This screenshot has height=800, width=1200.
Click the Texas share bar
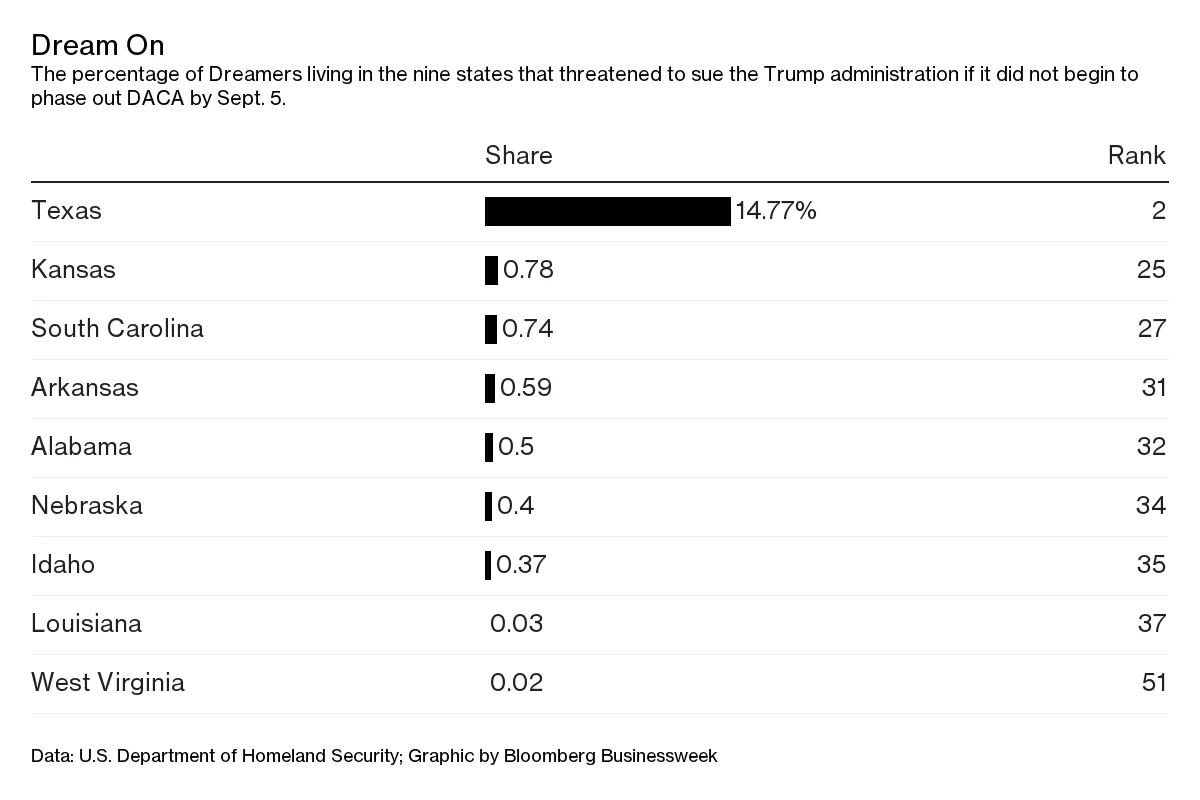pyautogui.click(x=607, y=211)
